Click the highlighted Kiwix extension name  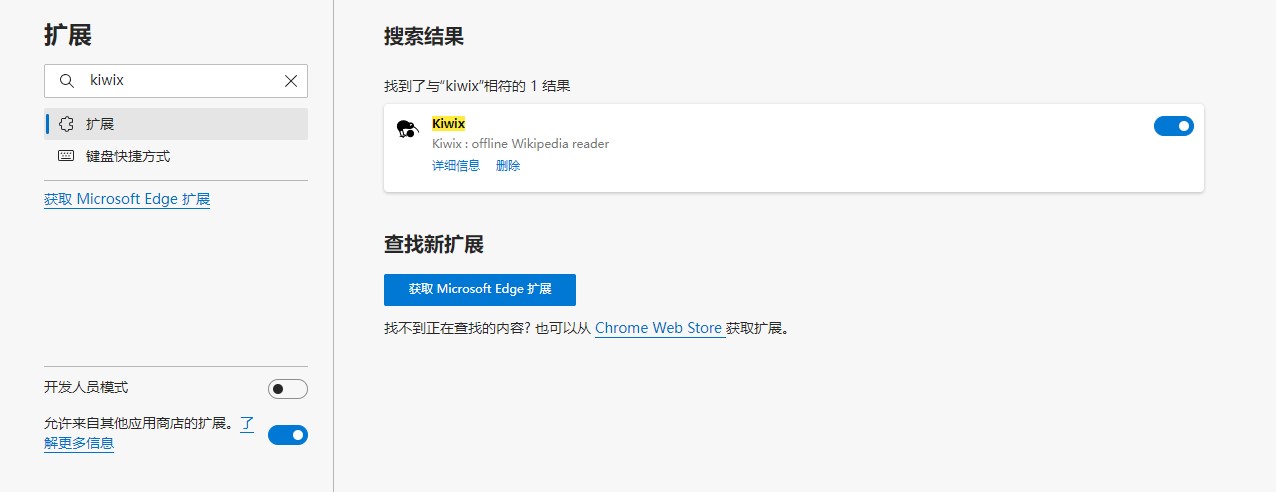pos(449,124)
